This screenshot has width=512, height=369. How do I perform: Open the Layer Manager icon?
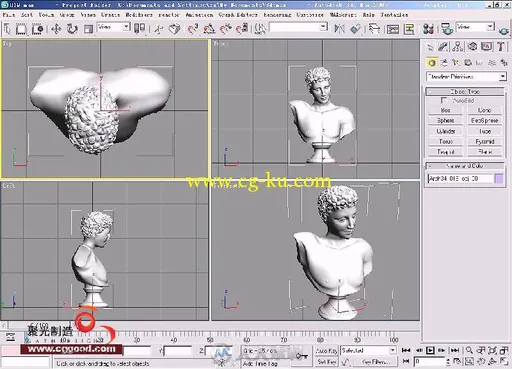374,29
